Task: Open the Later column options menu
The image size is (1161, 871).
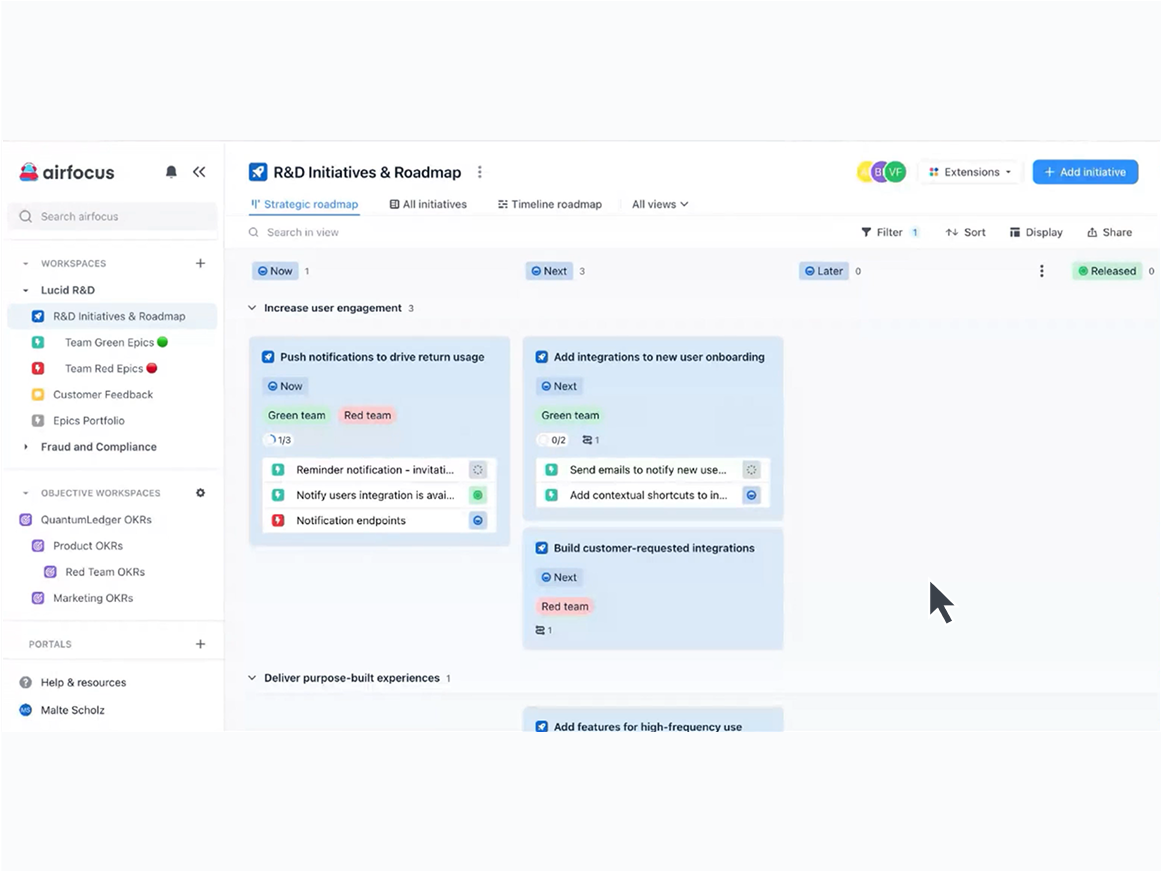Action: [x=1041, y=271]
